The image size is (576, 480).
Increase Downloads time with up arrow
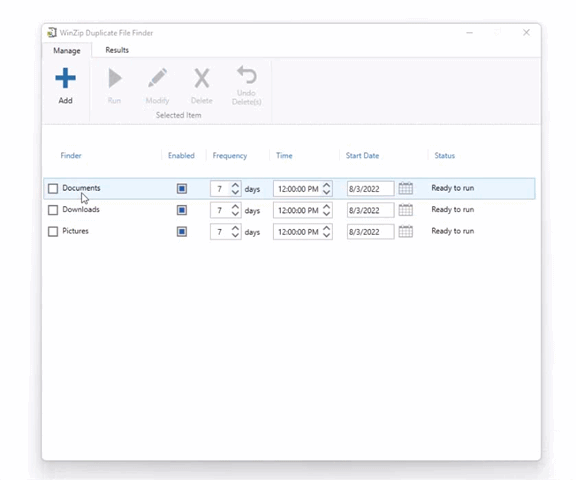click(326, 207)
